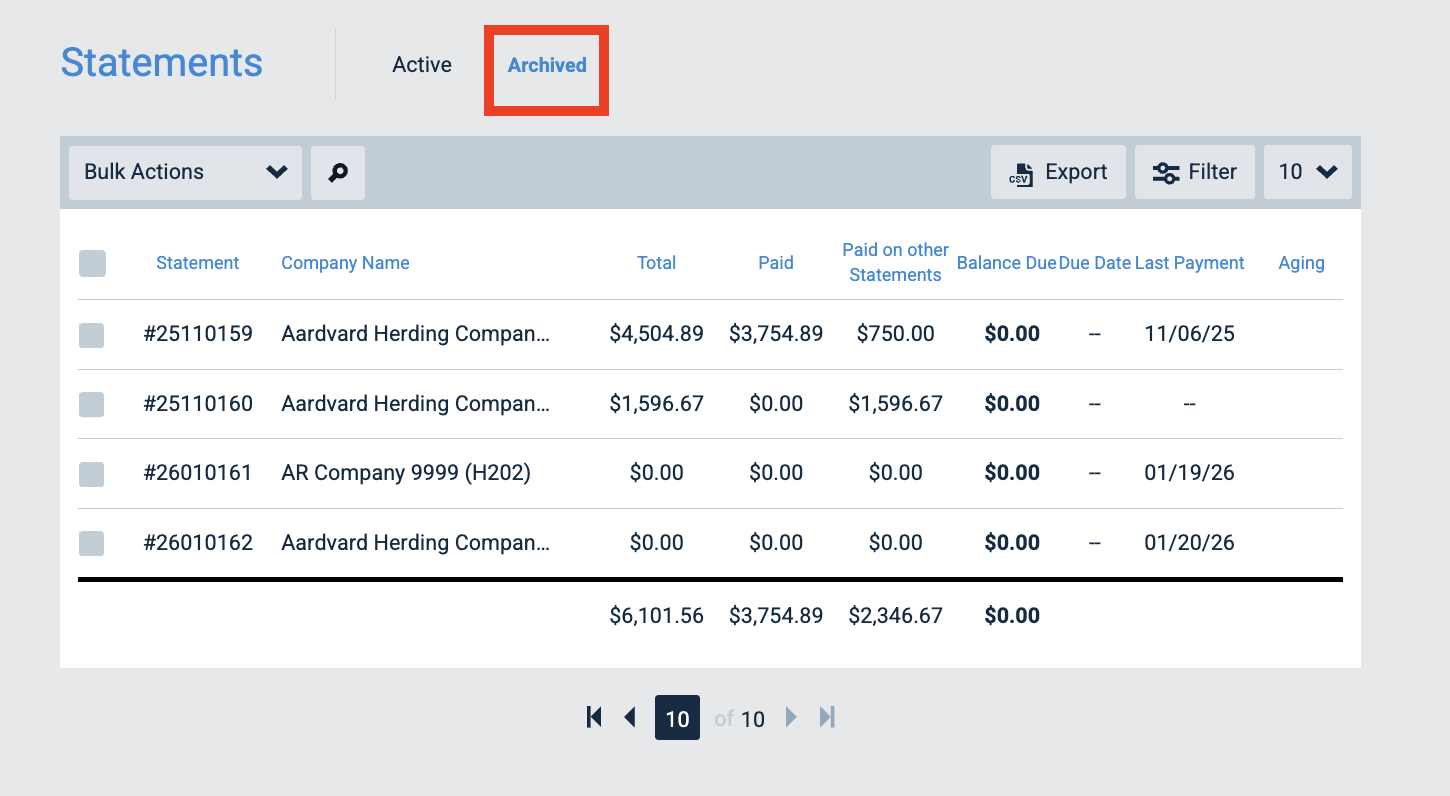Image resolution: width=1450 pixels, height=796 pixels.
Task: Select checkbox for statement #26010162
Action: (92, 543)
